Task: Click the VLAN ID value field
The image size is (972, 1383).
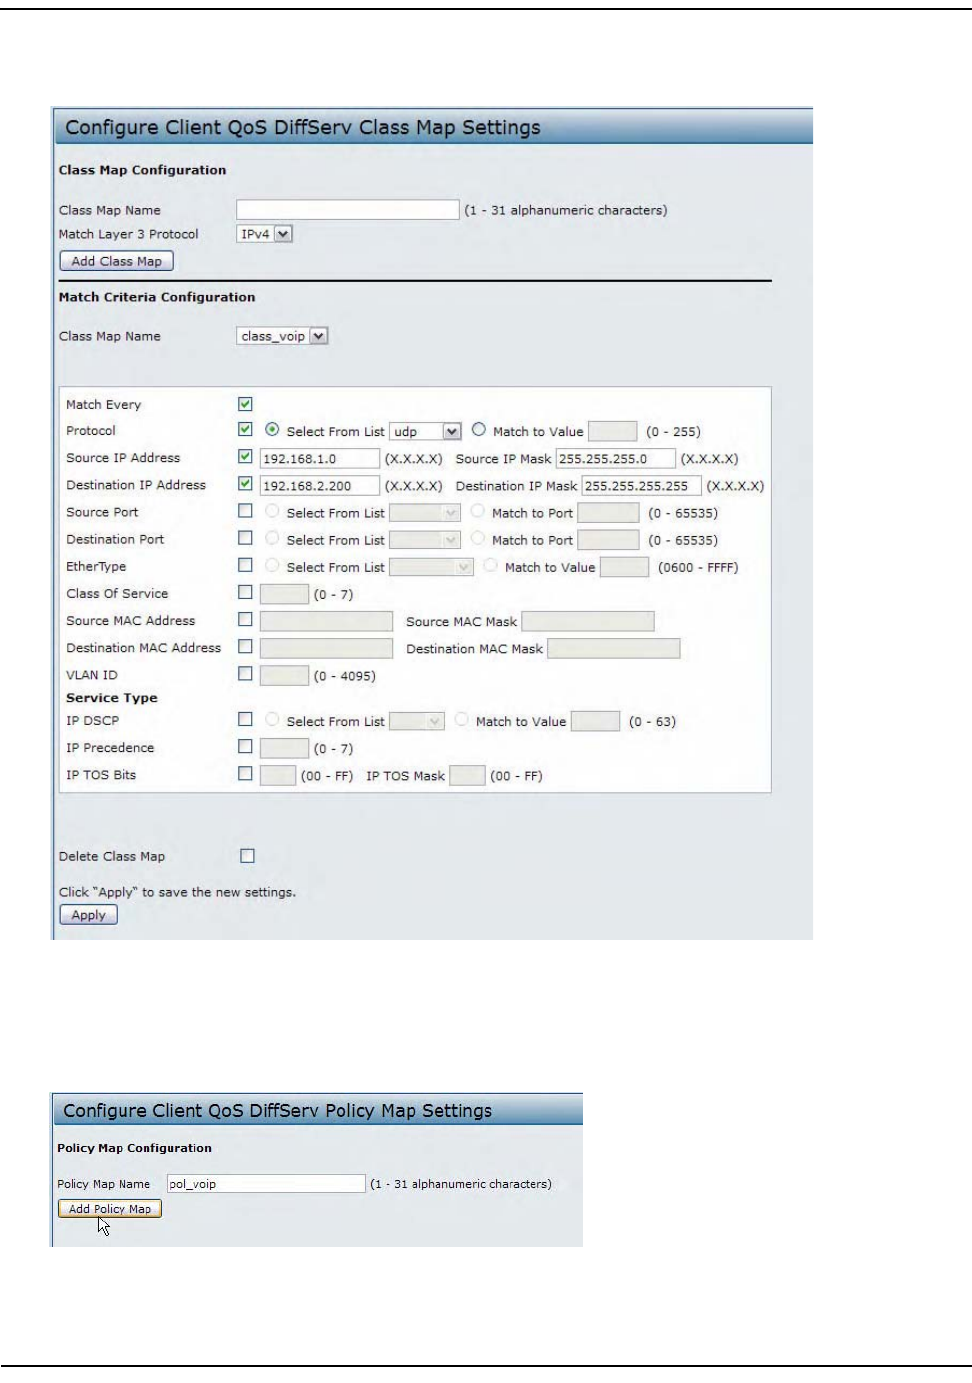Action: (x=284, y=675)
